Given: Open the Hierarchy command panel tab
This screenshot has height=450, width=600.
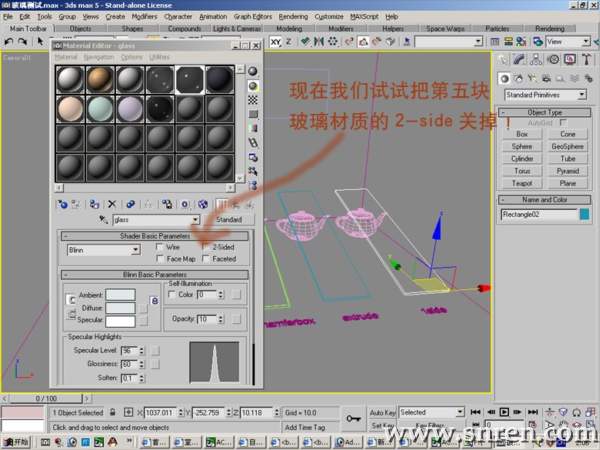Looking at the screenshot, I should tap(536, 59).
